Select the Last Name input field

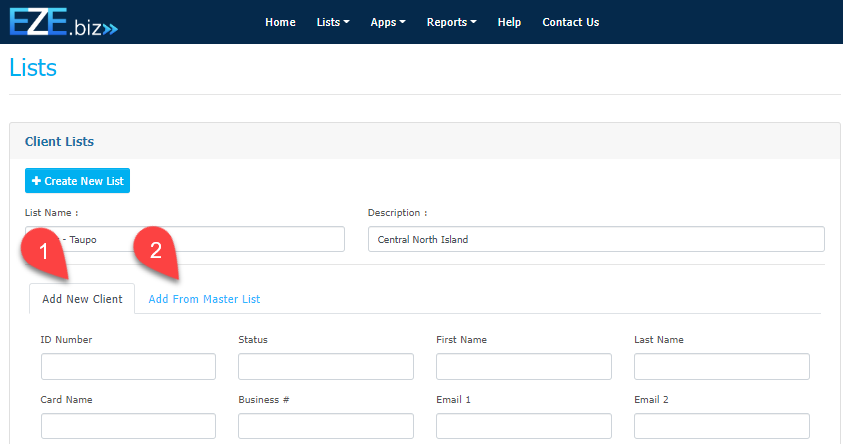pyautogui.click(x=721, y=367)
